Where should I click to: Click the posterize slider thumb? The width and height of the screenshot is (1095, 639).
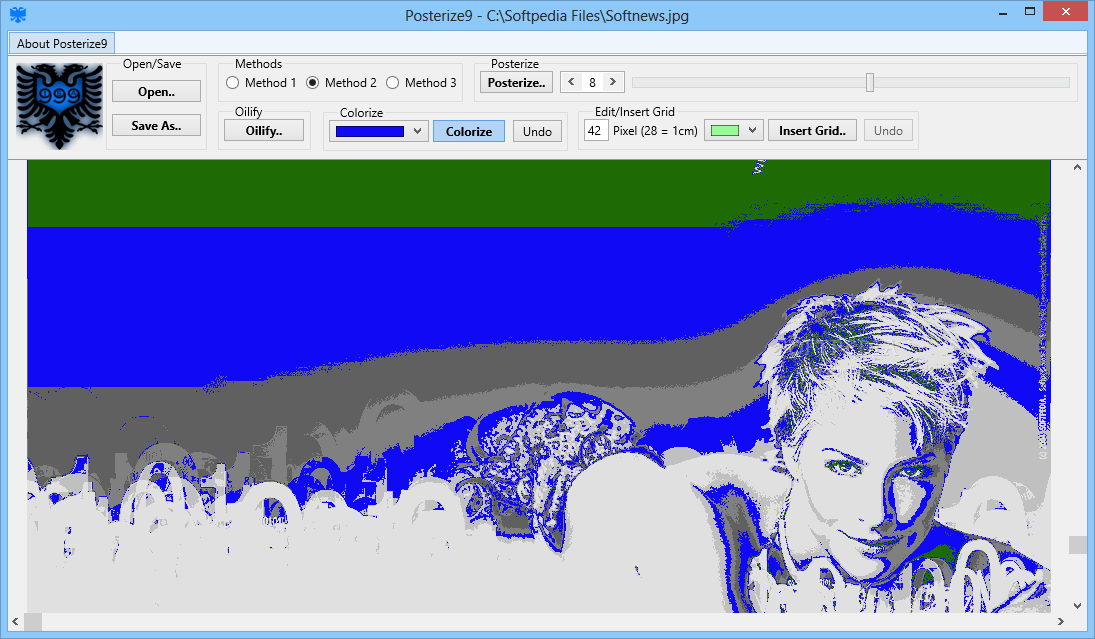tap(869, 82)
